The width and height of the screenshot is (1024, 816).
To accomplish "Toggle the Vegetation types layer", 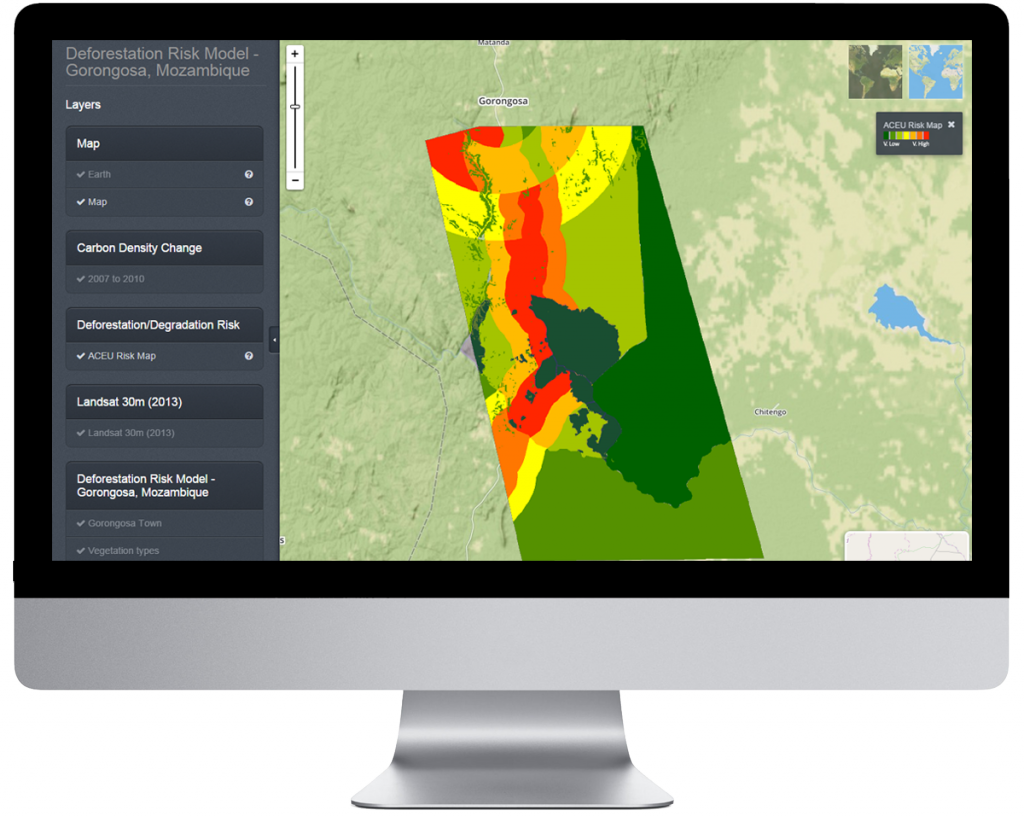I will [165, 550].
